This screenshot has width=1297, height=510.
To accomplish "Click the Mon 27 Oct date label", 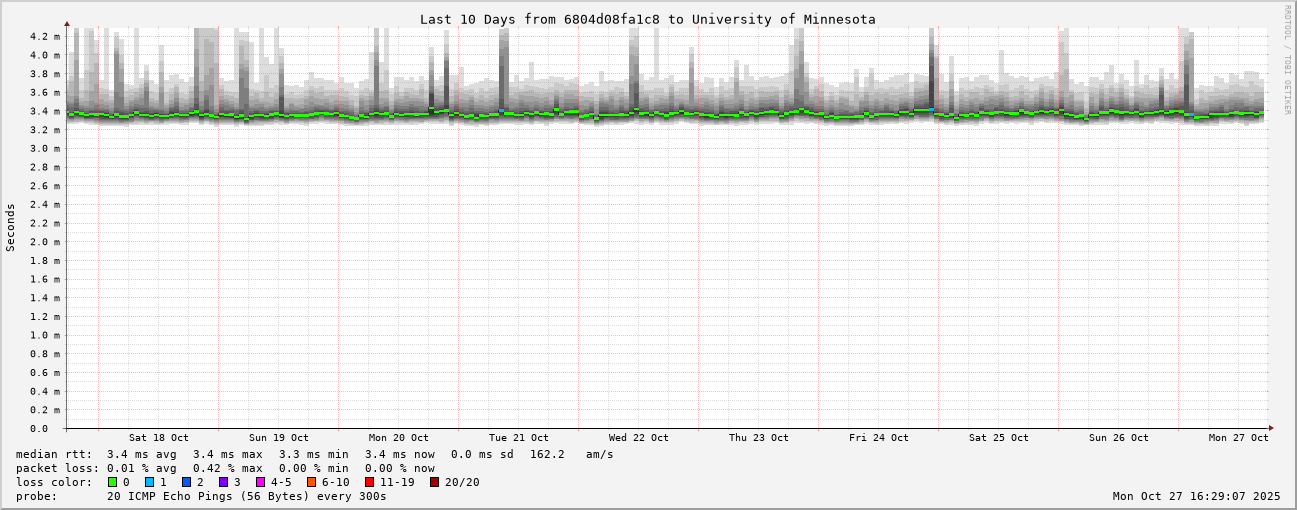I will [1238, 438].
